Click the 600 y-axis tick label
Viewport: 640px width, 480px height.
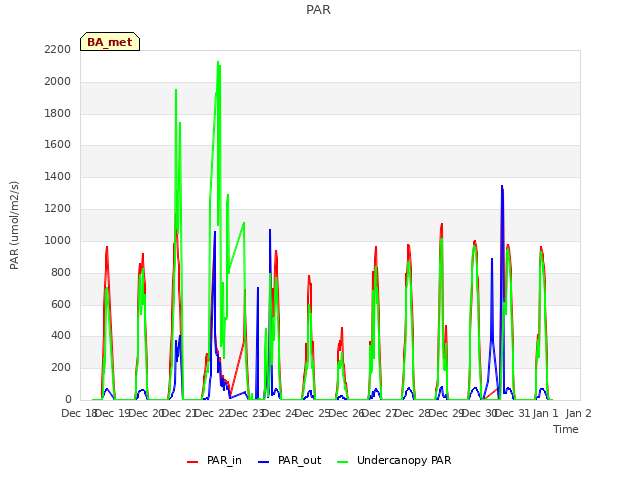coord(61,304)
